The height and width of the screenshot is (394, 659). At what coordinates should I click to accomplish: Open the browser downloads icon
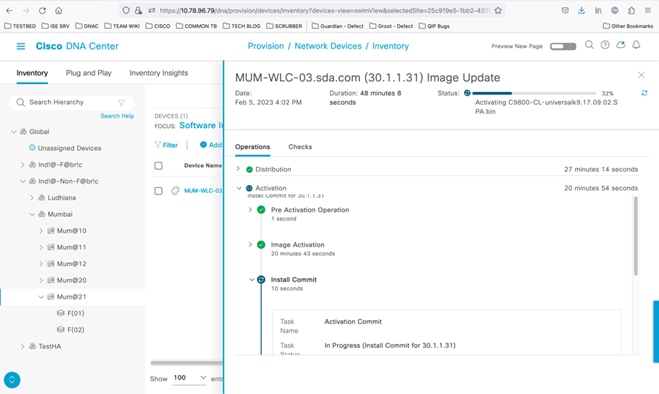point(581,11)
